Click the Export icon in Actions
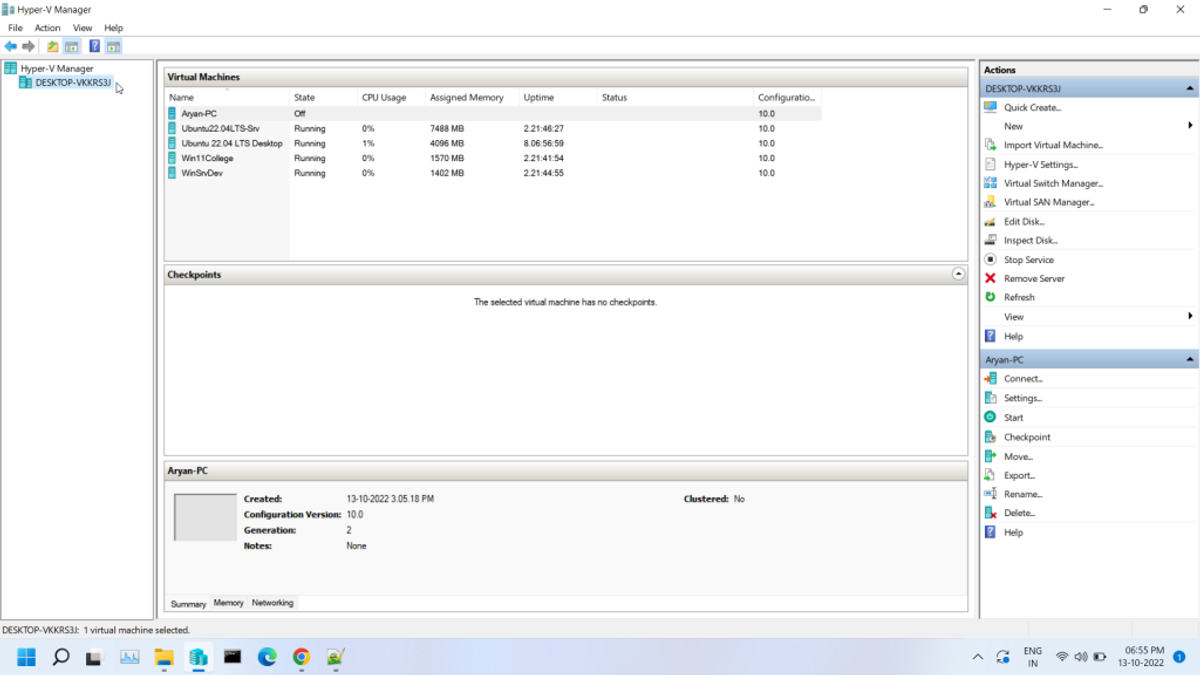Screen dimensions: 1200x675 [x=990, y=475]
